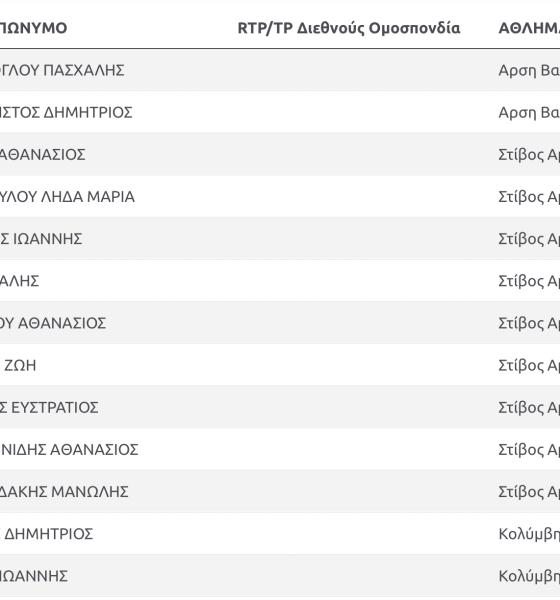Click Αρση Βα sport cell in first row
The width and height of the screenshot is (560, 600).
tap(529, 70)
